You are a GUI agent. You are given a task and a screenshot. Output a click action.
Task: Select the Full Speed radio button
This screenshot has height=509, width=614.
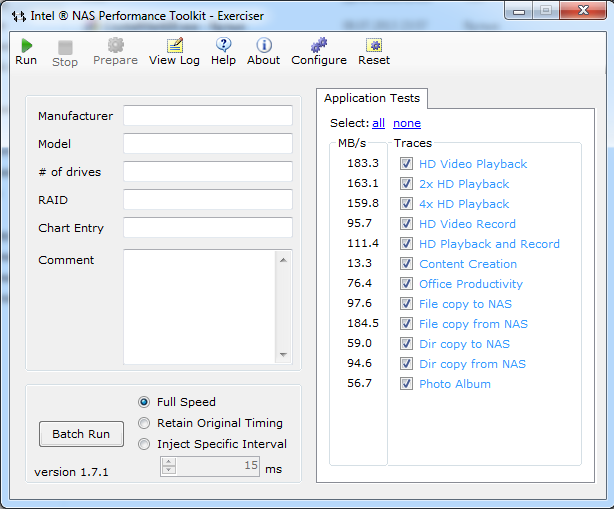tap(144, 402)
